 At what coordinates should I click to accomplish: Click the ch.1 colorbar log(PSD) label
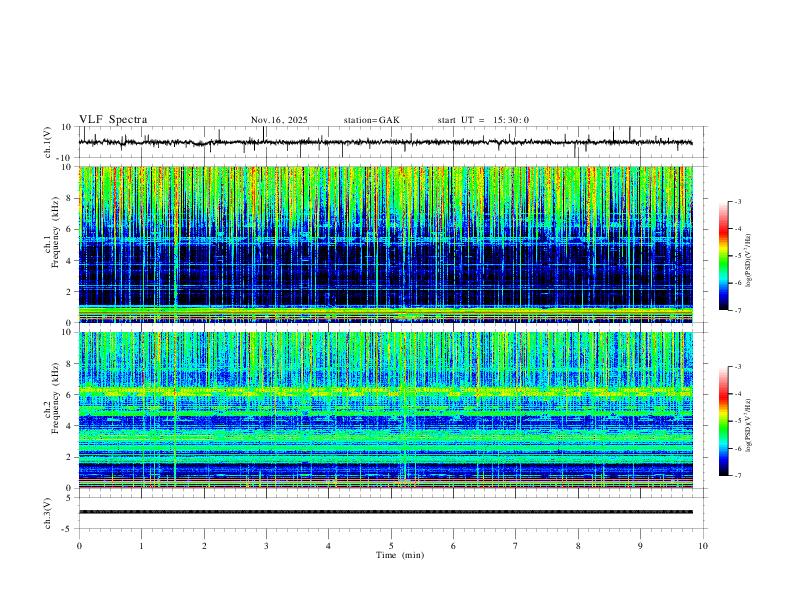[749, 260]
